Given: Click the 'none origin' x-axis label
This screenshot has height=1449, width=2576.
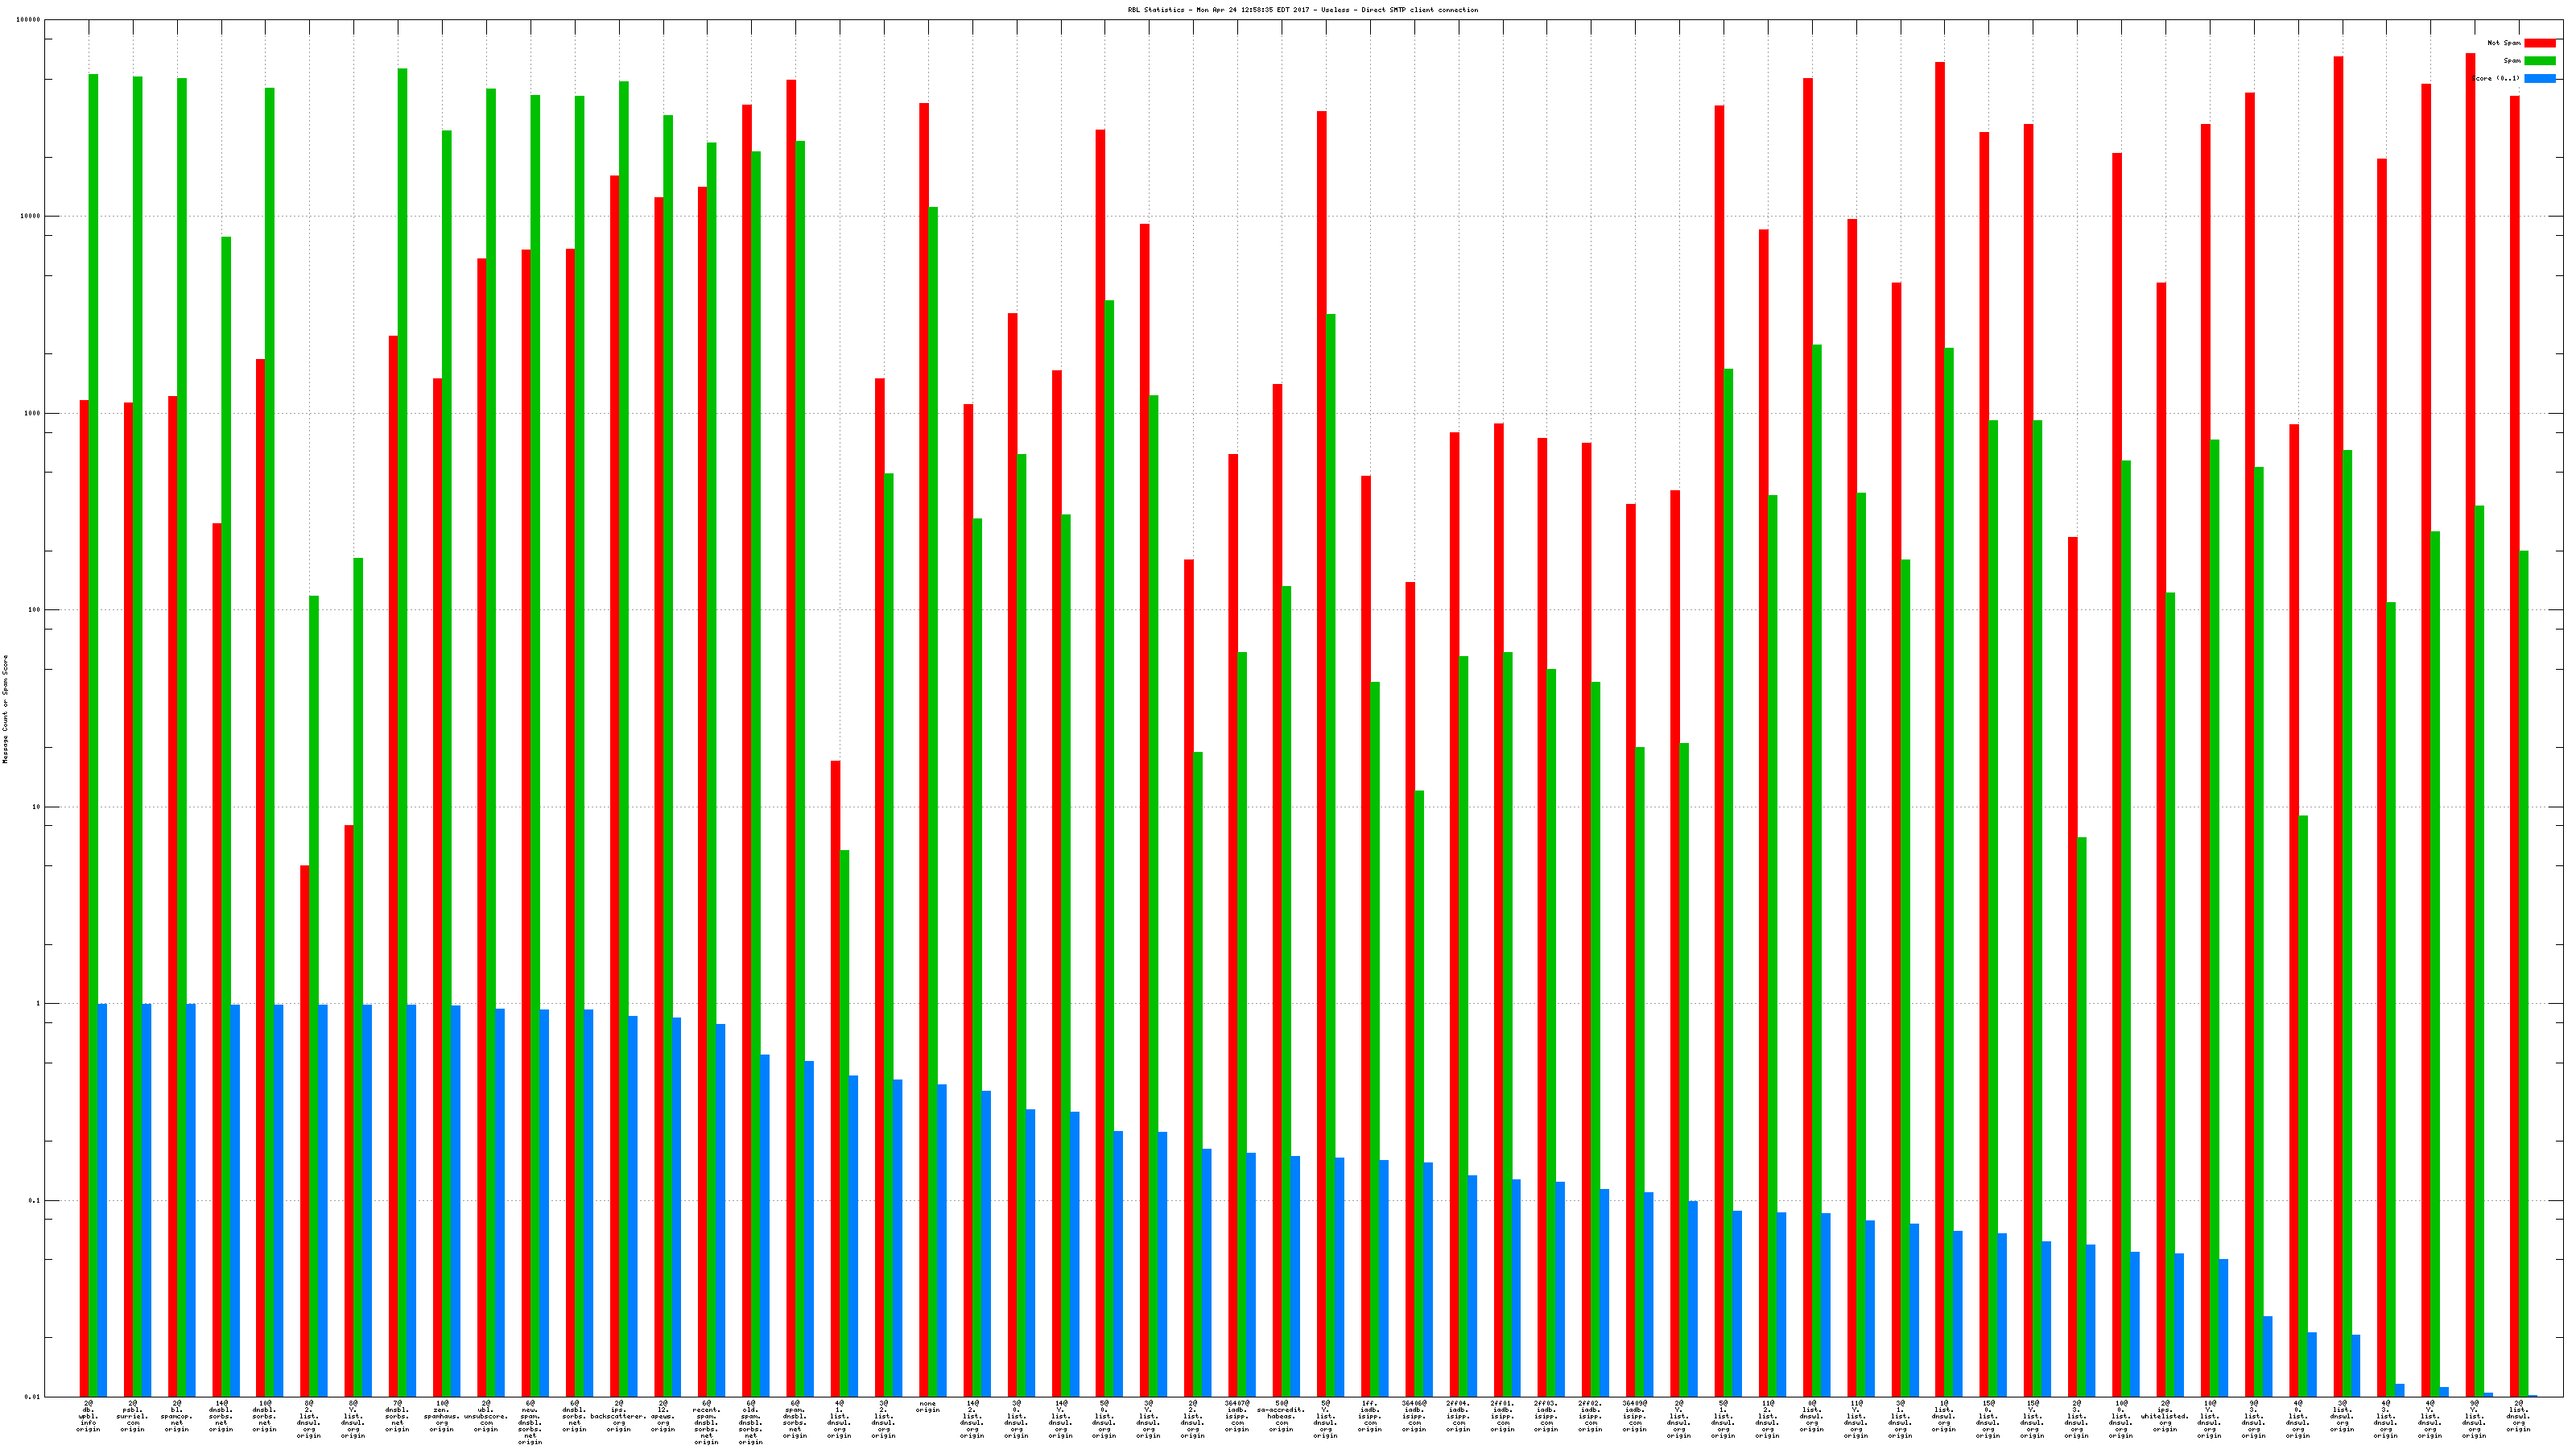Looking at the screenshot, I should point(927,1407).
